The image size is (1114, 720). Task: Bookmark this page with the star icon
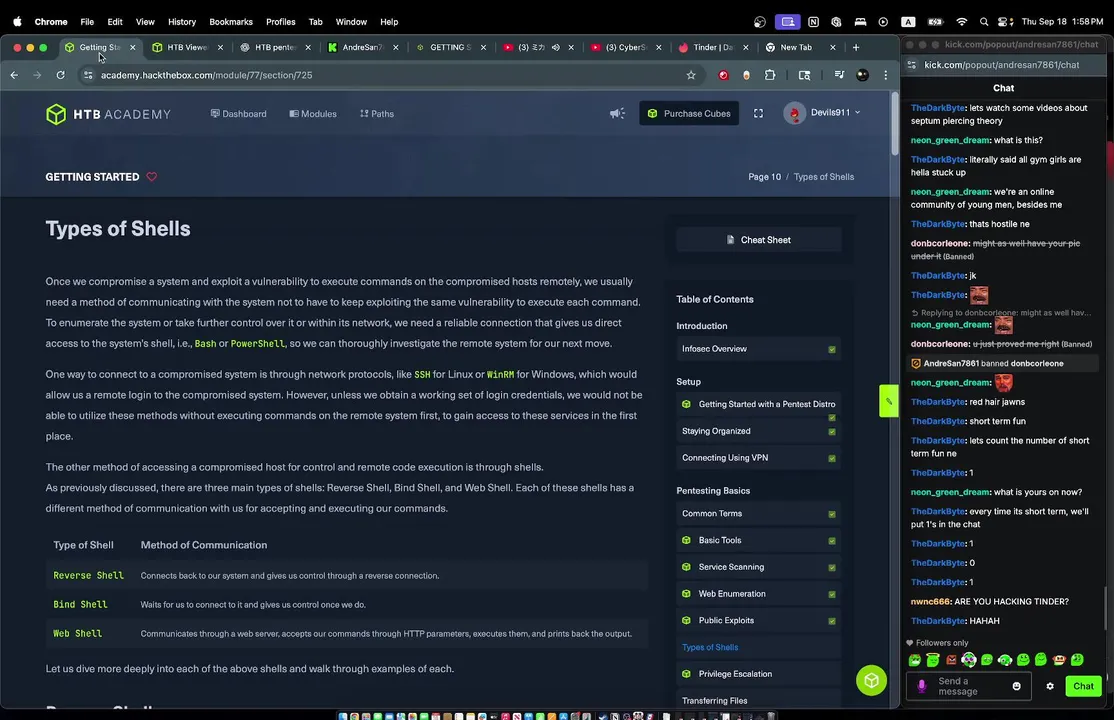pyautogui.click(x=691, y=75)
